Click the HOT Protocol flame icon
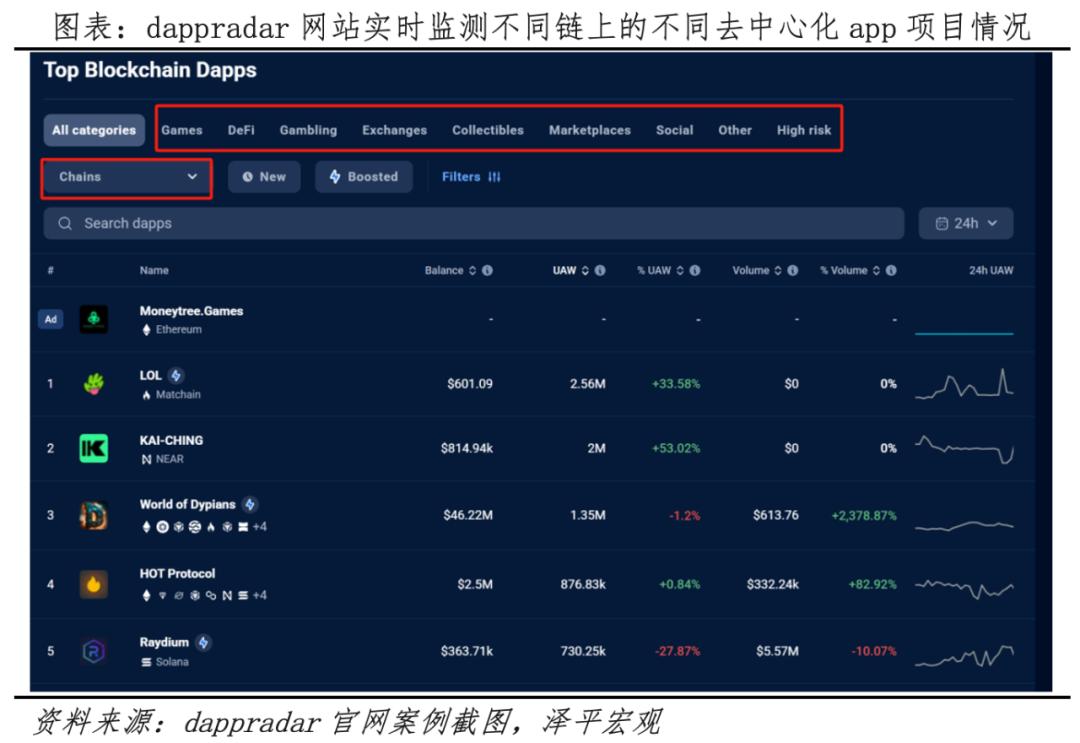 93,582
